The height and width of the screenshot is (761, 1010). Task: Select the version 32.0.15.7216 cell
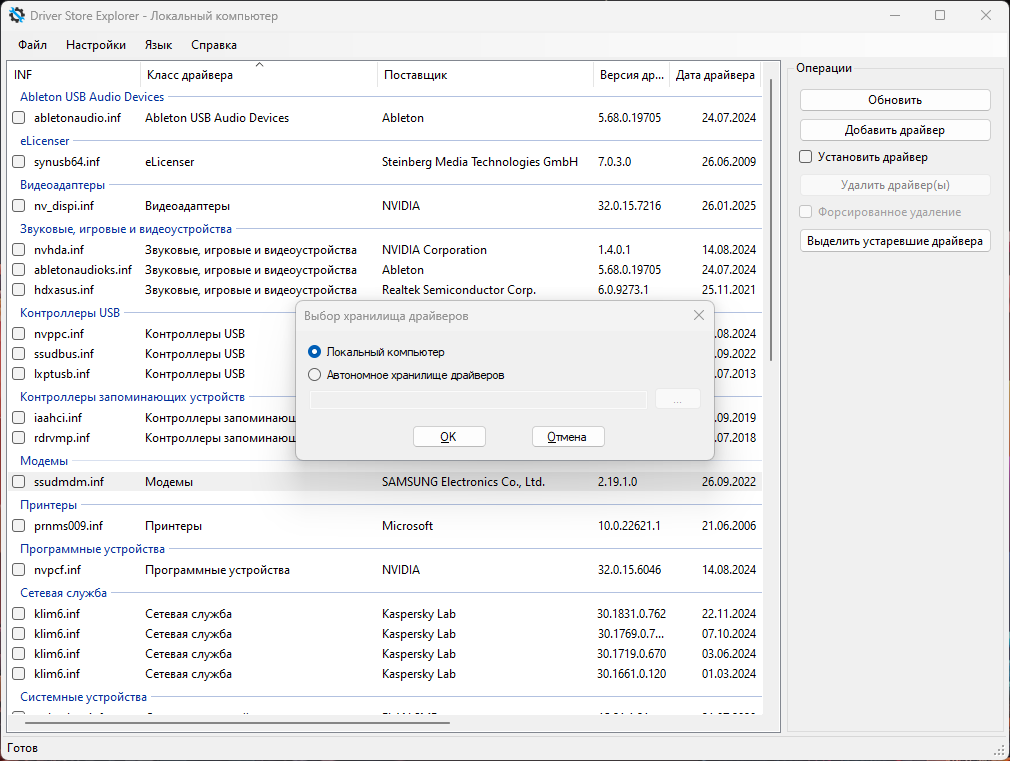tap(629, 206)
